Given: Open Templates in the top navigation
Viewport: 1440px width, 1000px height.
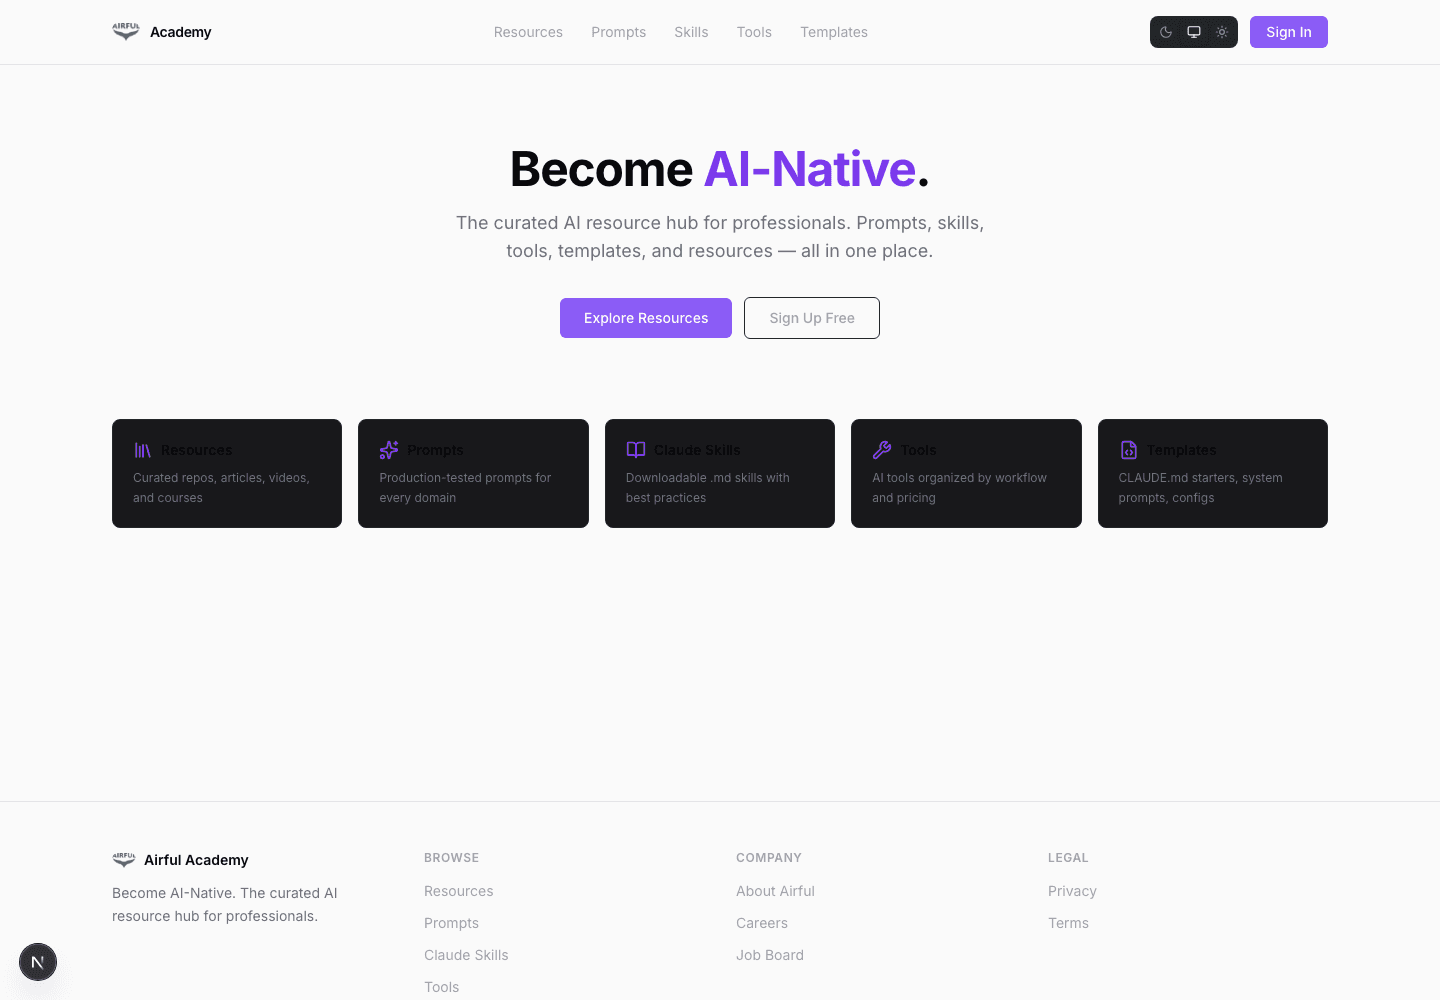Looking at the screenshot, I should point(834,32).
